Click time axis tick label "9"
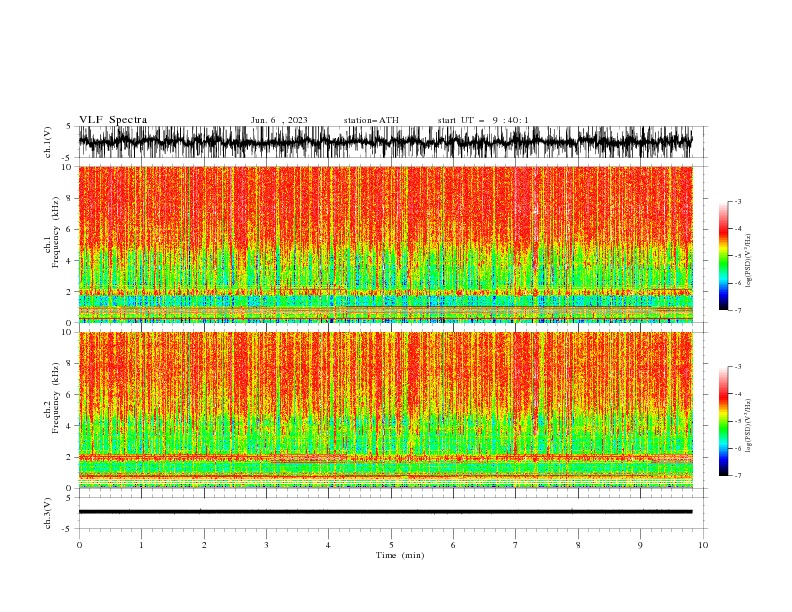This screenshot has width=792, height=612. [640, 545]
